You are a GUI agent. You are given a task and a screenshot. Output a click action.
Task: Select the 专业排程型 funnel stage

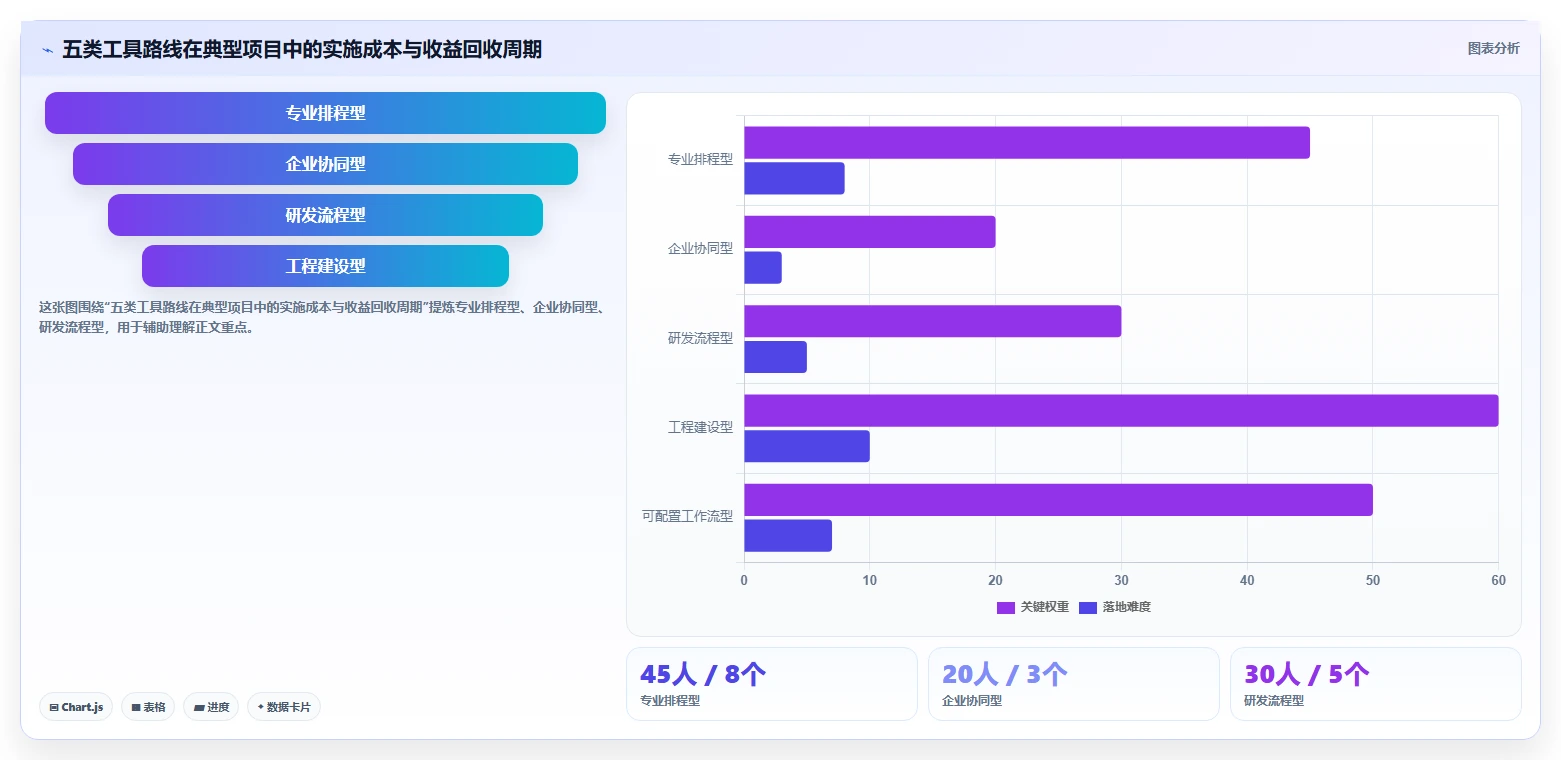tap(325, 113)
